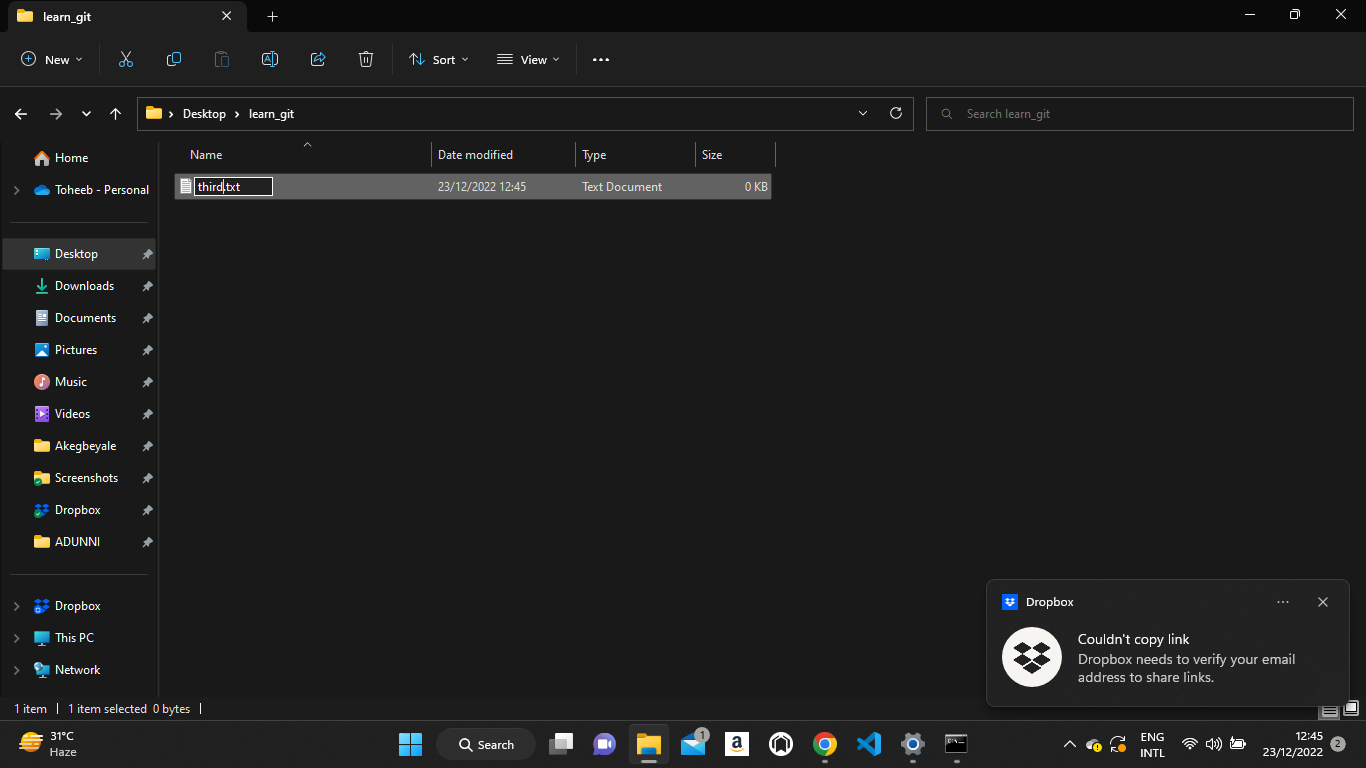Expand the Network tree node

pyautogui.click(x=16, y=670)
